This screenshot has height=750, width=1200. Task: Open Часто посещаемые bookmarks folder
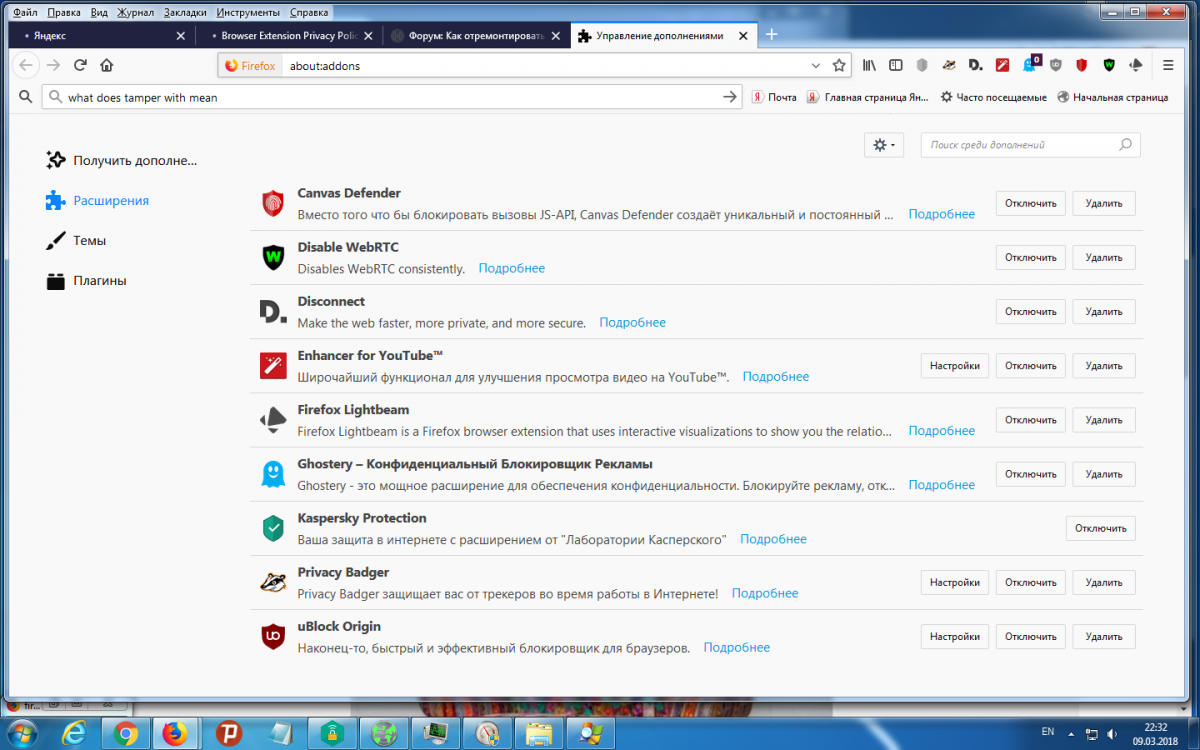(994, 97)
